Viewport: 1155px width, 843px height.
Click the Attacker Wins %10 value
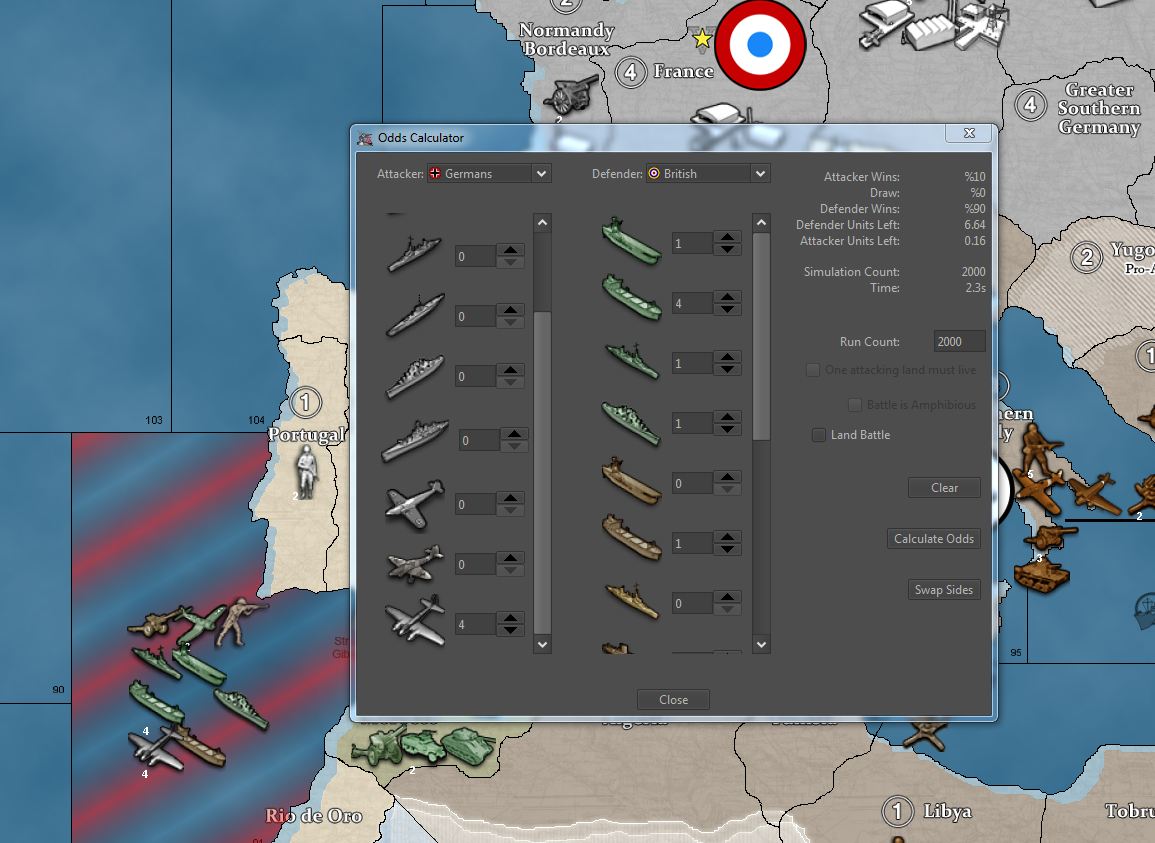tap(975, 177)
